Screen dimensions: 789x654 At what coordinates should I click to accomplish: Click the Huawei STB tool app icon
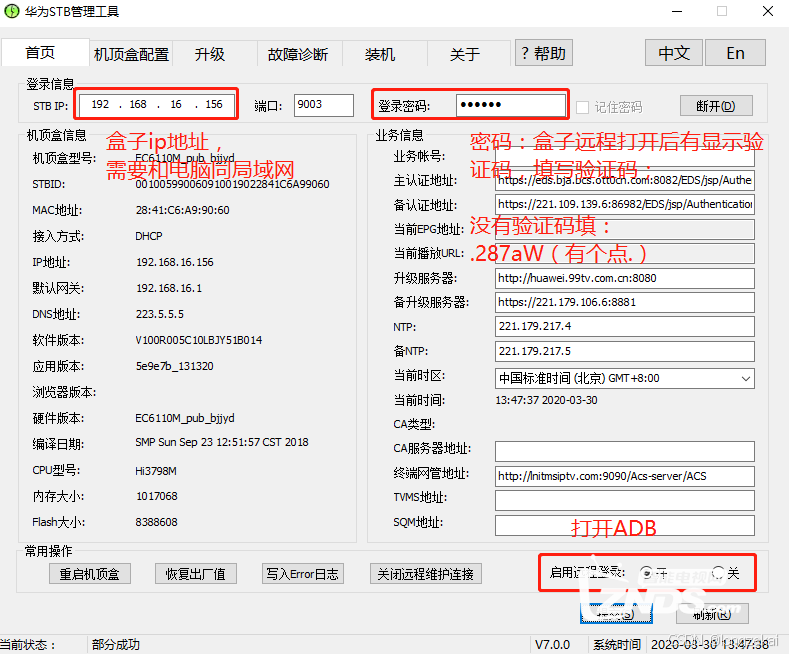click(12, 11)
